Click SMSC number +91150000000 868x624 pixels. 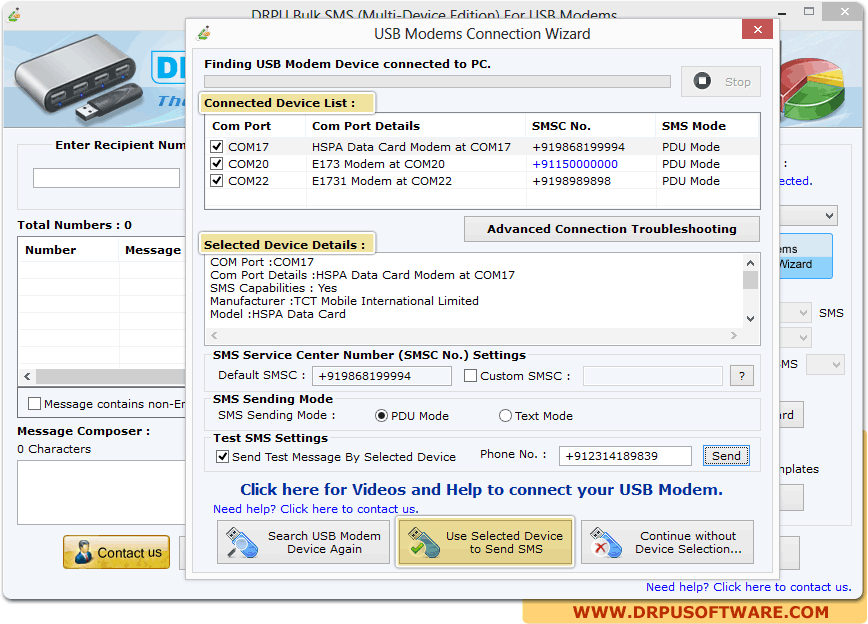[x=575, y=164]
